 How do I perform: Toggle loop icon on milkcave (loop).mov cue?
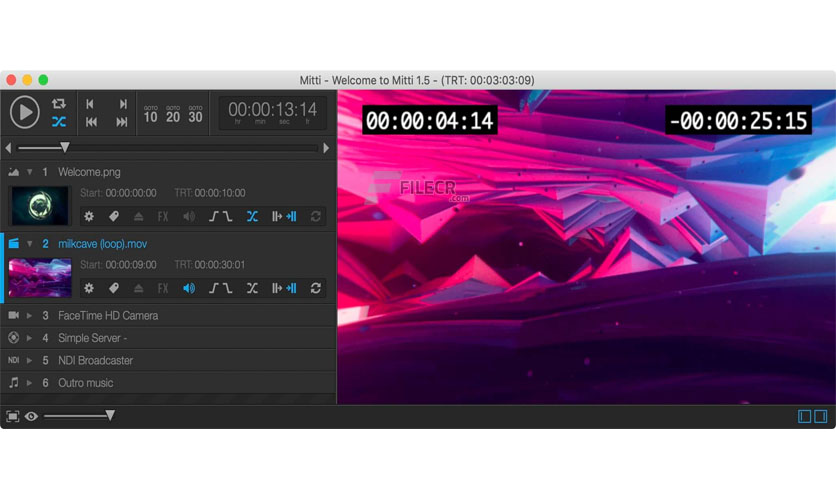[x=316, y=288]
